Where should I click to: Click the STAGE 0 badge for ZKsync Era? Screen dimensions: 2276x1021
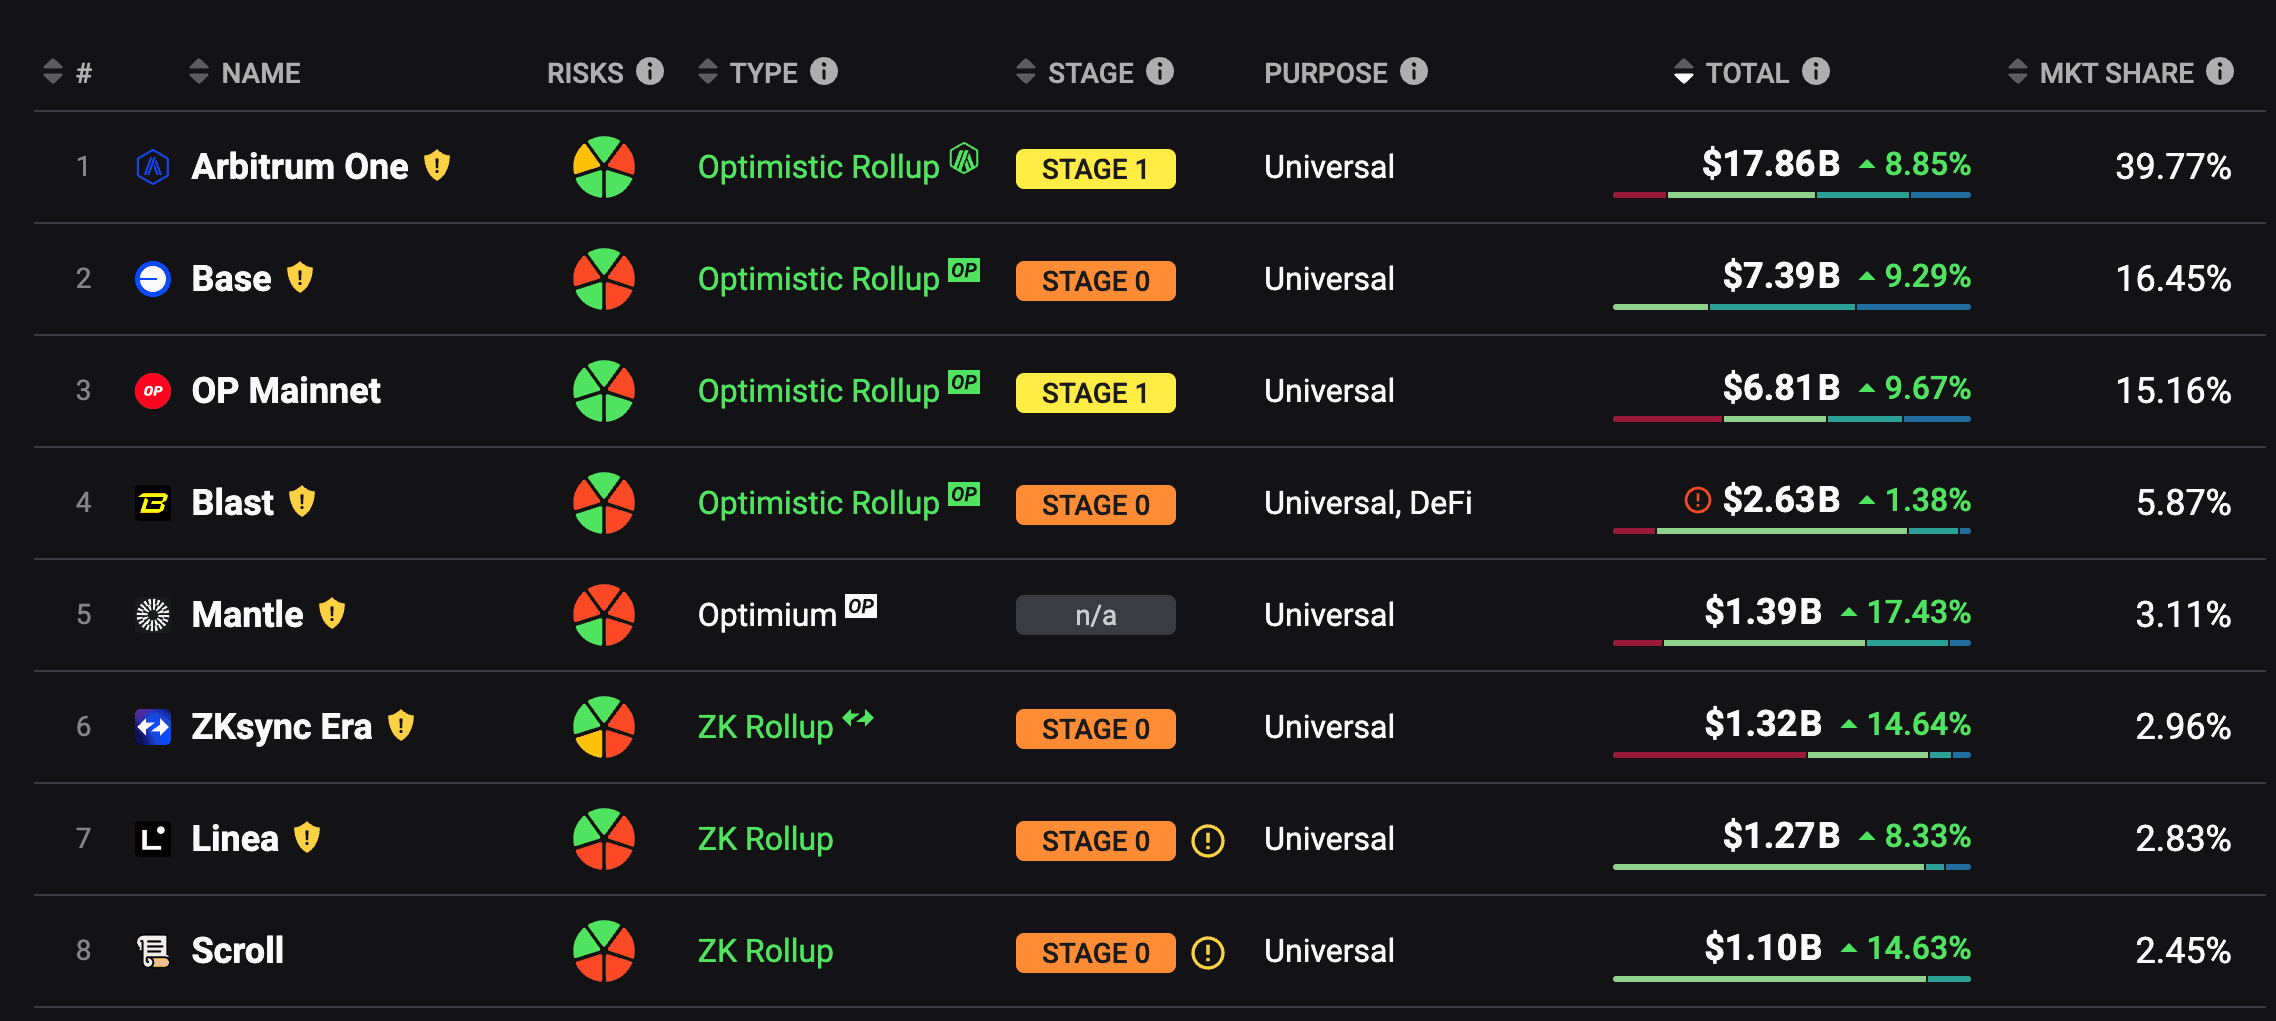1095,729
